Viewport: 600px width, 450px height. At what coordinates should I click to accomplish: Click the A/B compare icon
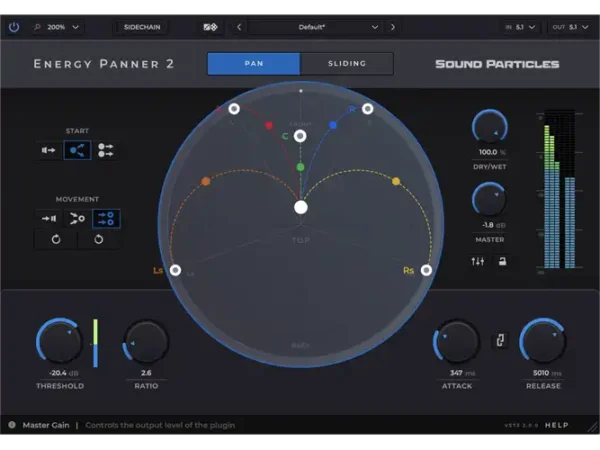(210, 27)
